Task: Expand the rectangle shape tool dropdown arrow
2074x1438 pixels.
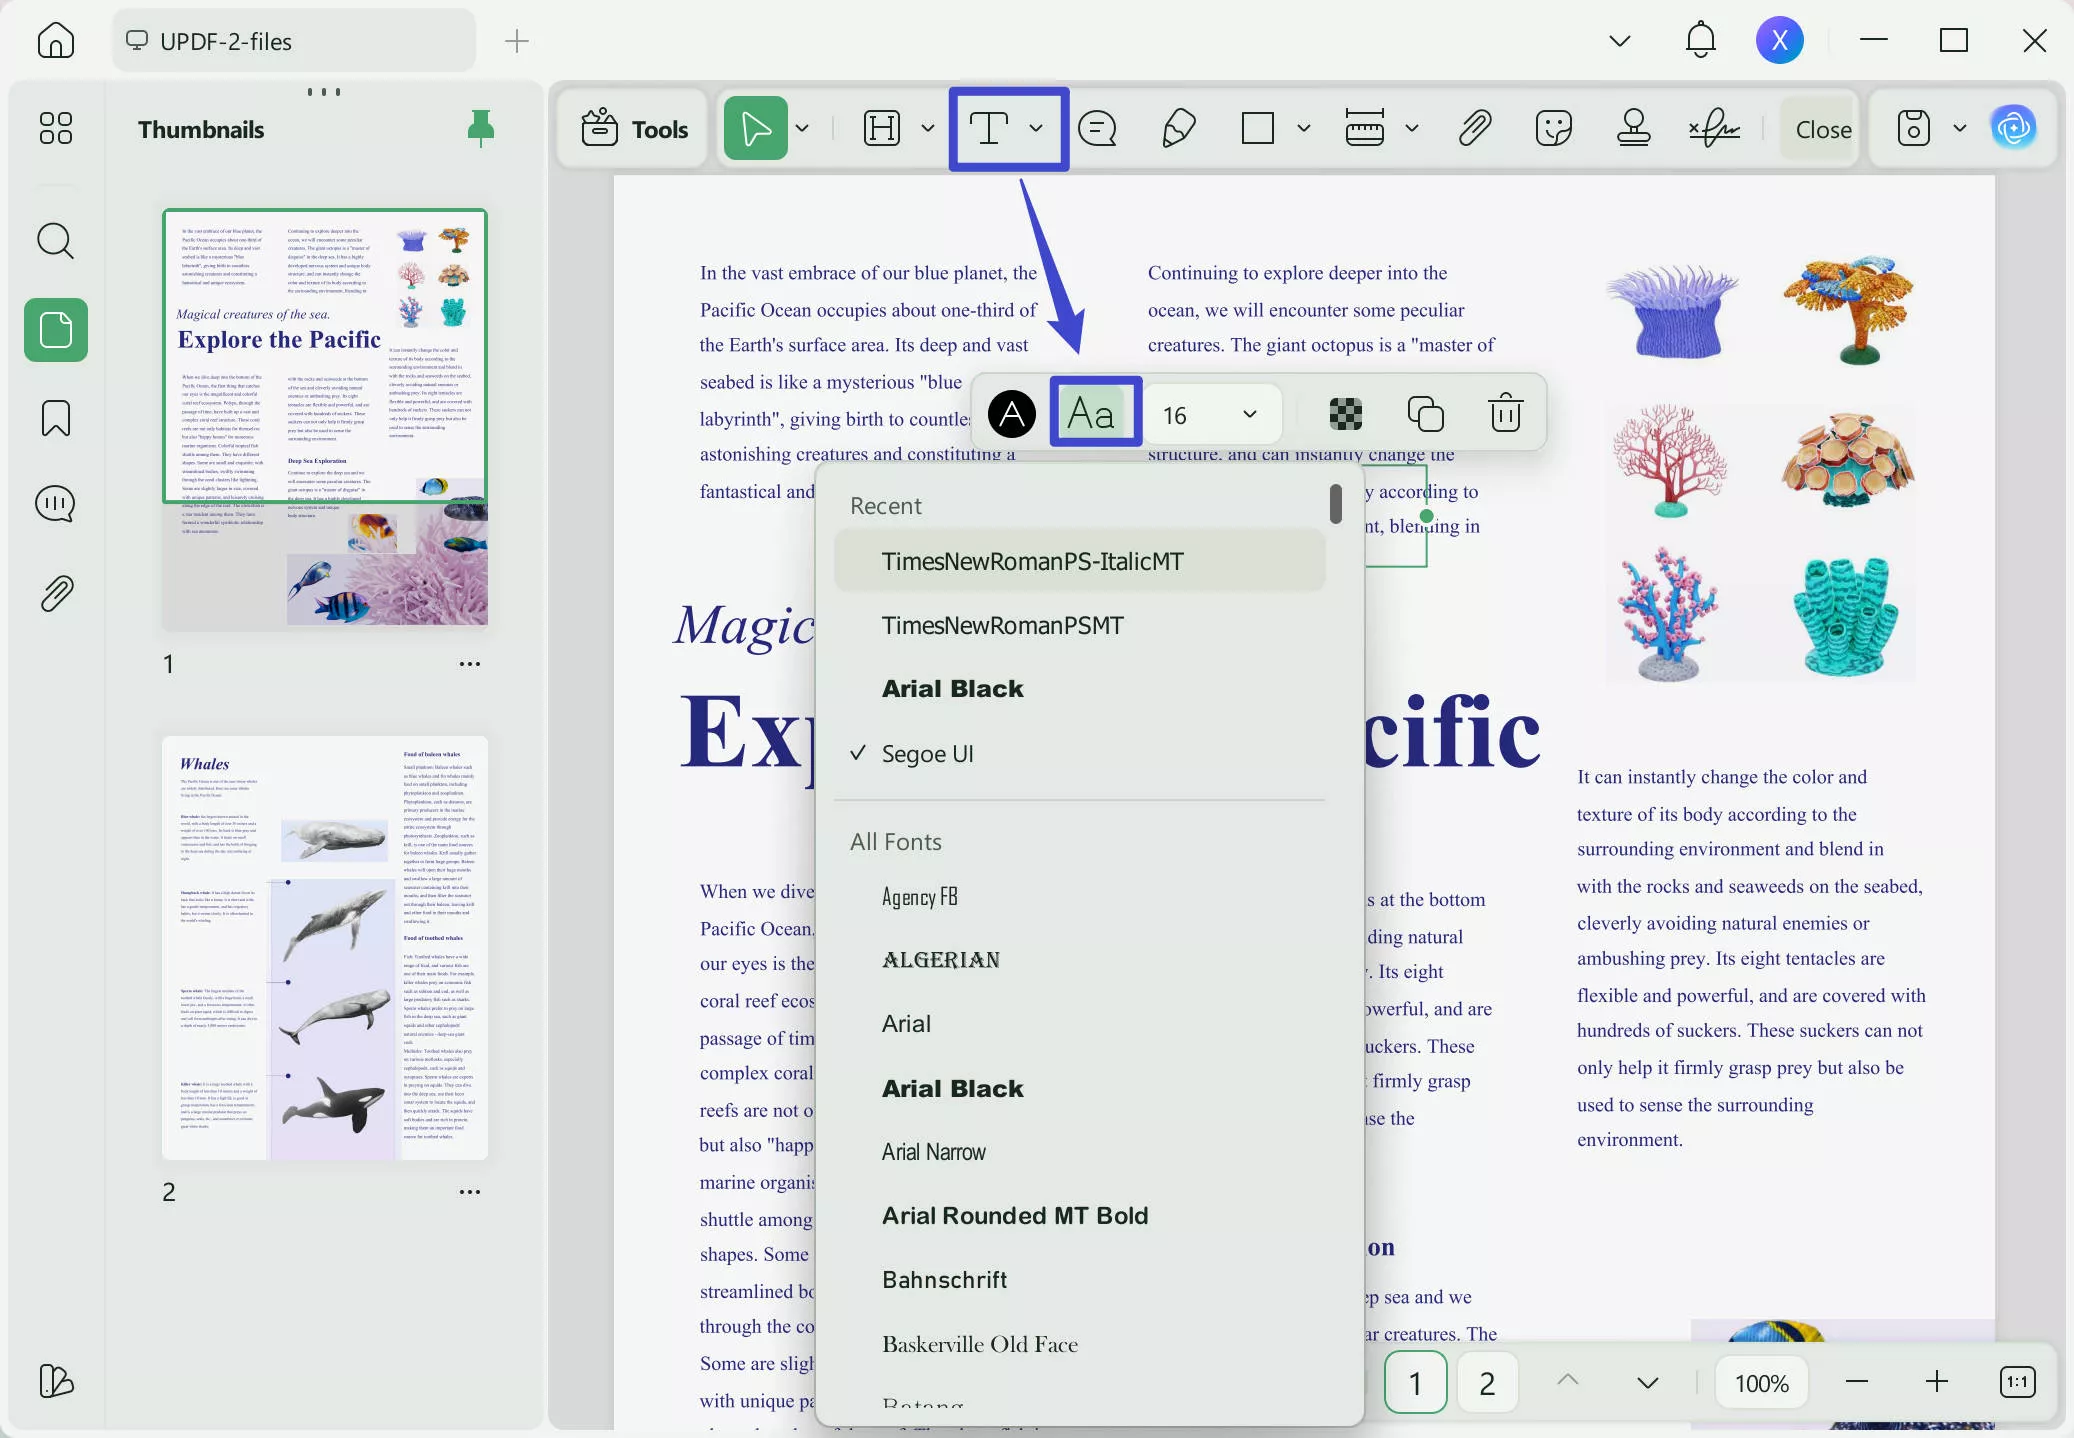Action: (x=1303, y=128)
